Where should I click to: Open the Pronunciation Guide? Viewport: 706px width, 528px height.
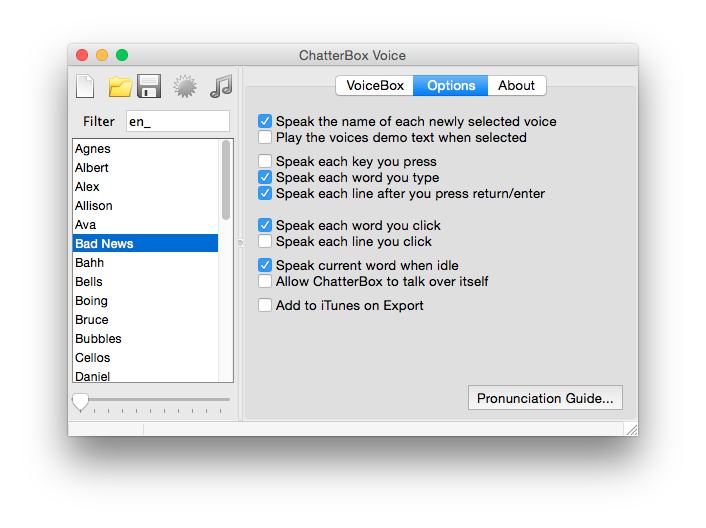545,398
